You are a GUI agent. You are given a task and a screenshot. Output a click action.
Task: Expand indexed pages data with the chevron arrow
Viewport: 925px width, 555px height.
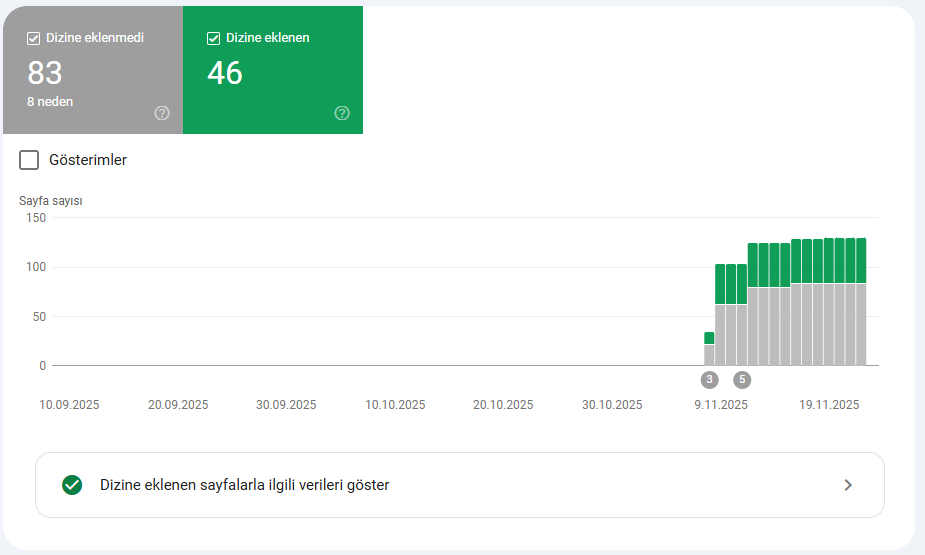click(848, 485)
